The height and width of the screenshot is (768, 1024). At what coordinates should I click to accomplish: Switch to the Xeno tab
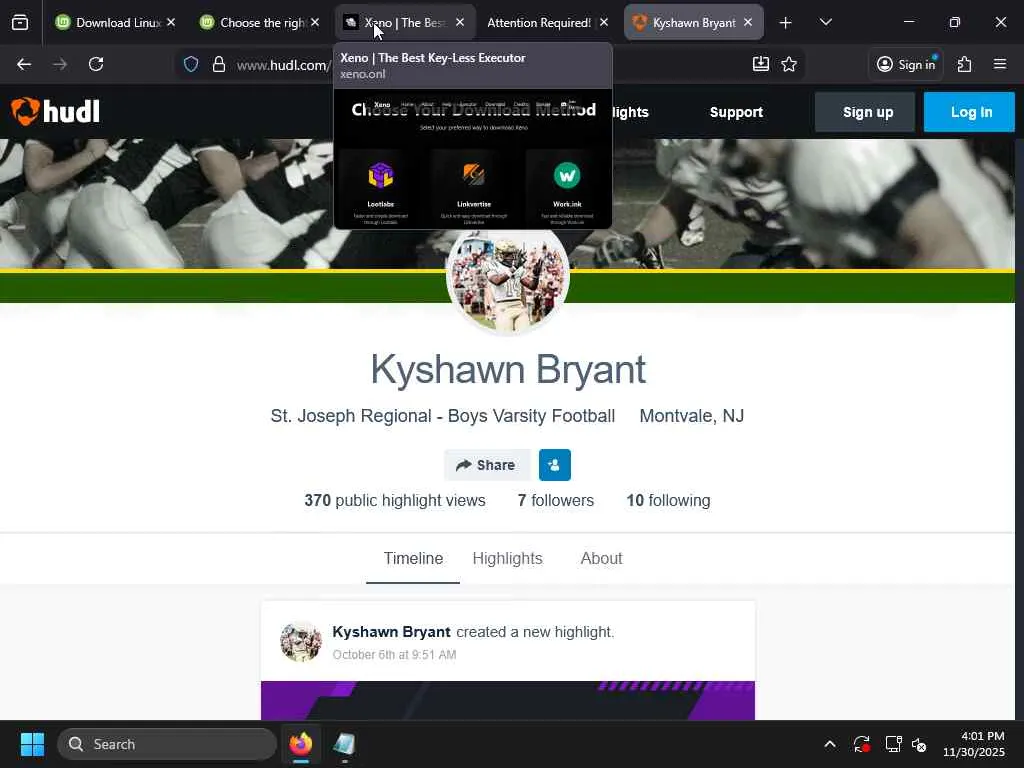click(x=405, y=22)
